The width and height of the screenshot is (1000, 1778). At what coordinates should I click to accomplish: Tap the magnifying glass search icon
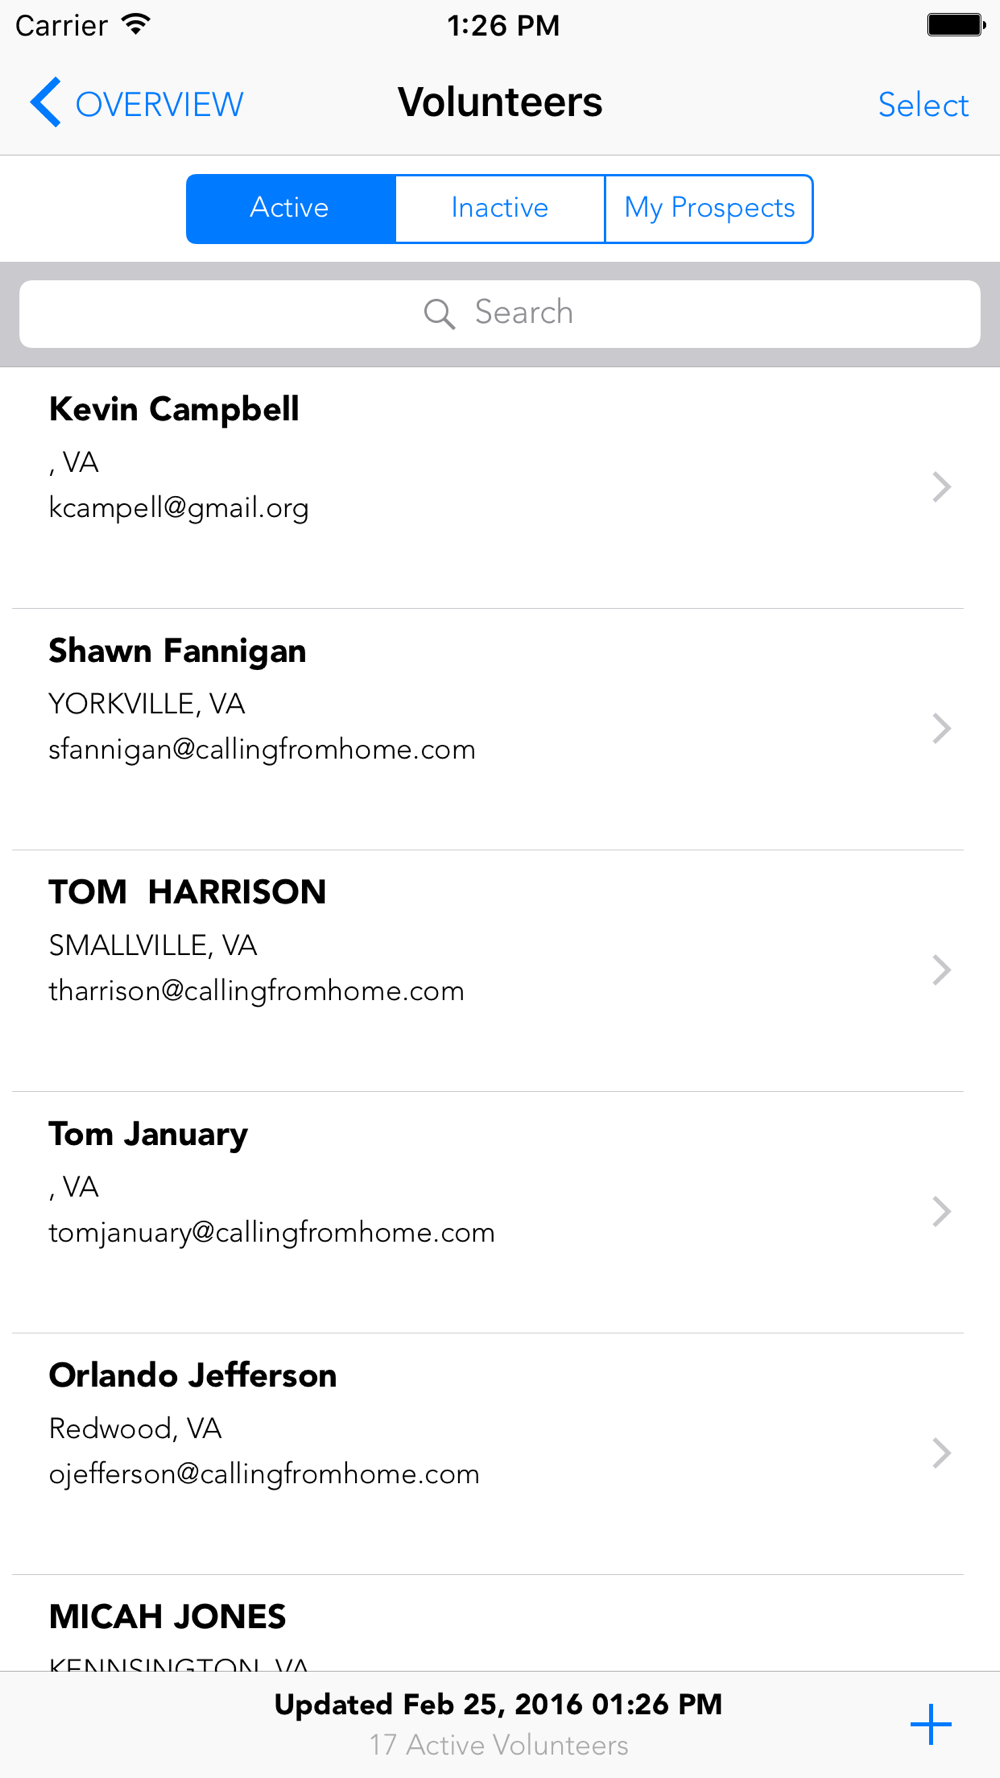click(x=439, y=314)
